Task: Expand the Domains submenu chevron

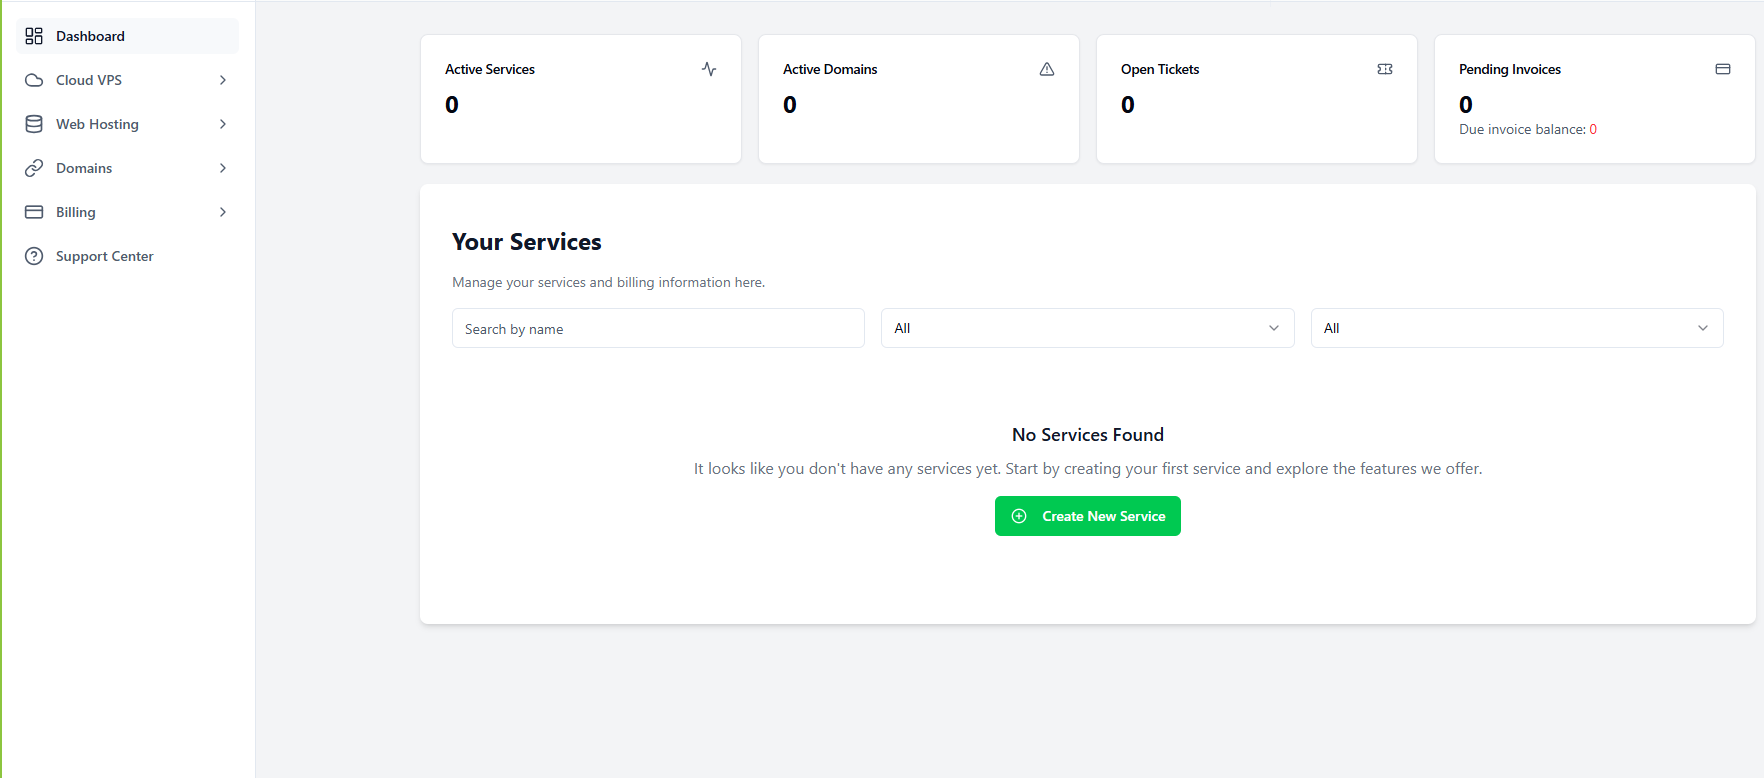Action: pos(223,168)
